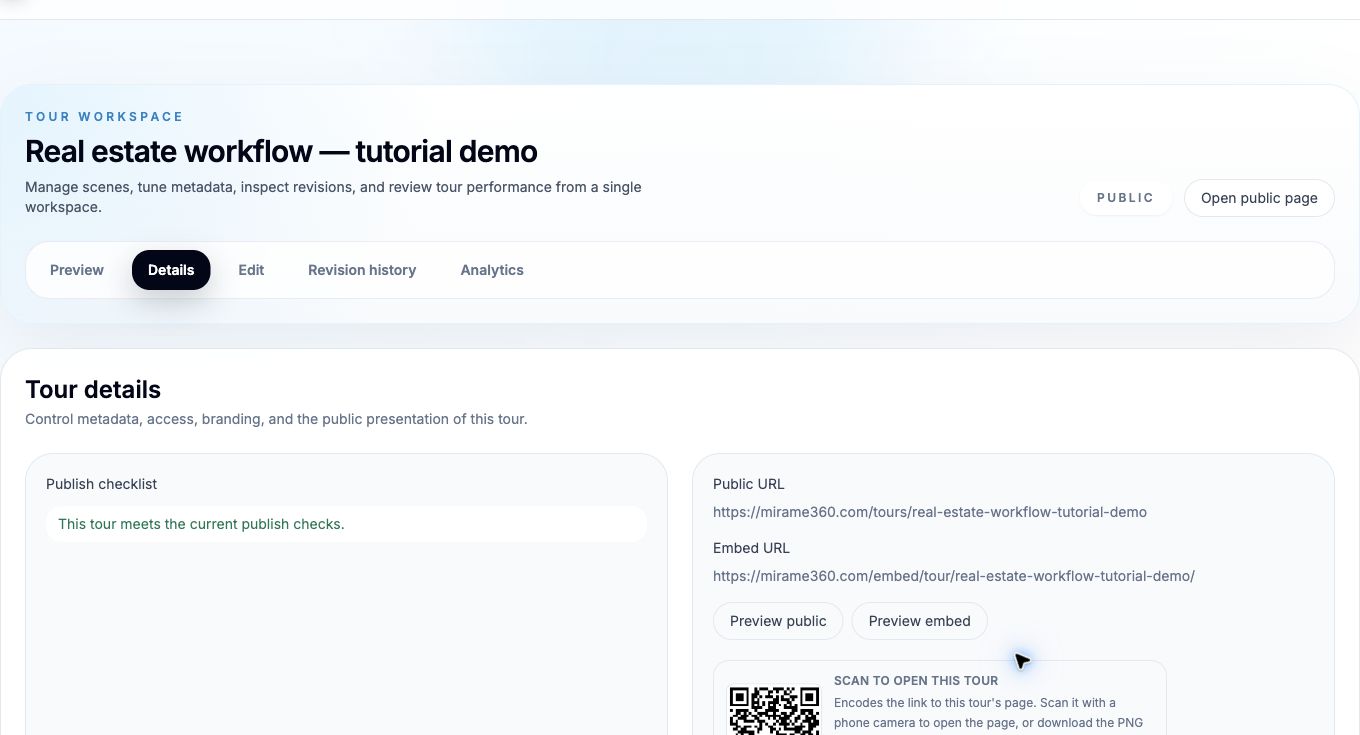Viewport: 1360px width, 735px height.
Task: Select the Details tab
Action: coord(171,270)
